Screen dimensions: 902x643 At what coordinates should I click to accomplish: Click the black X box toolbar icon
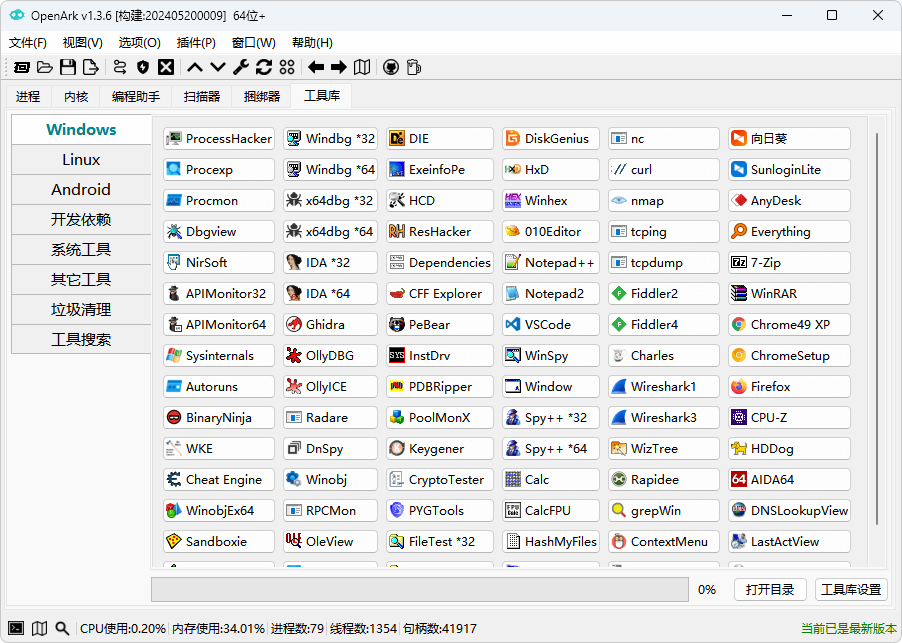tap(166, 67)
